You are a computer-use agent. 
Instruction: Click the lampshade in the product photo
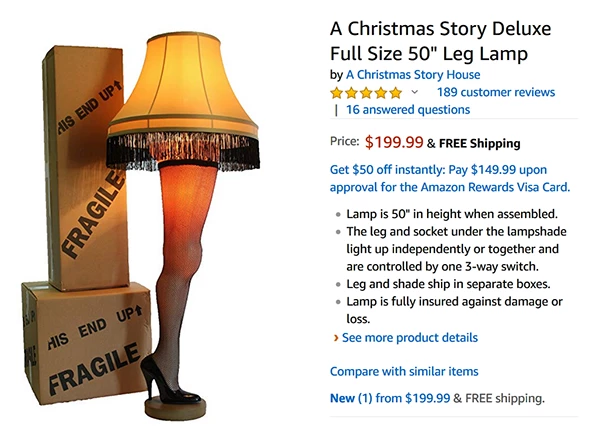183,101
